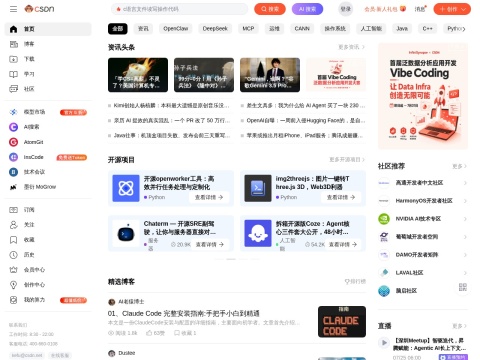
Task: Click 查看详情 on the img2threejs card
Action: tap(341, 197)
